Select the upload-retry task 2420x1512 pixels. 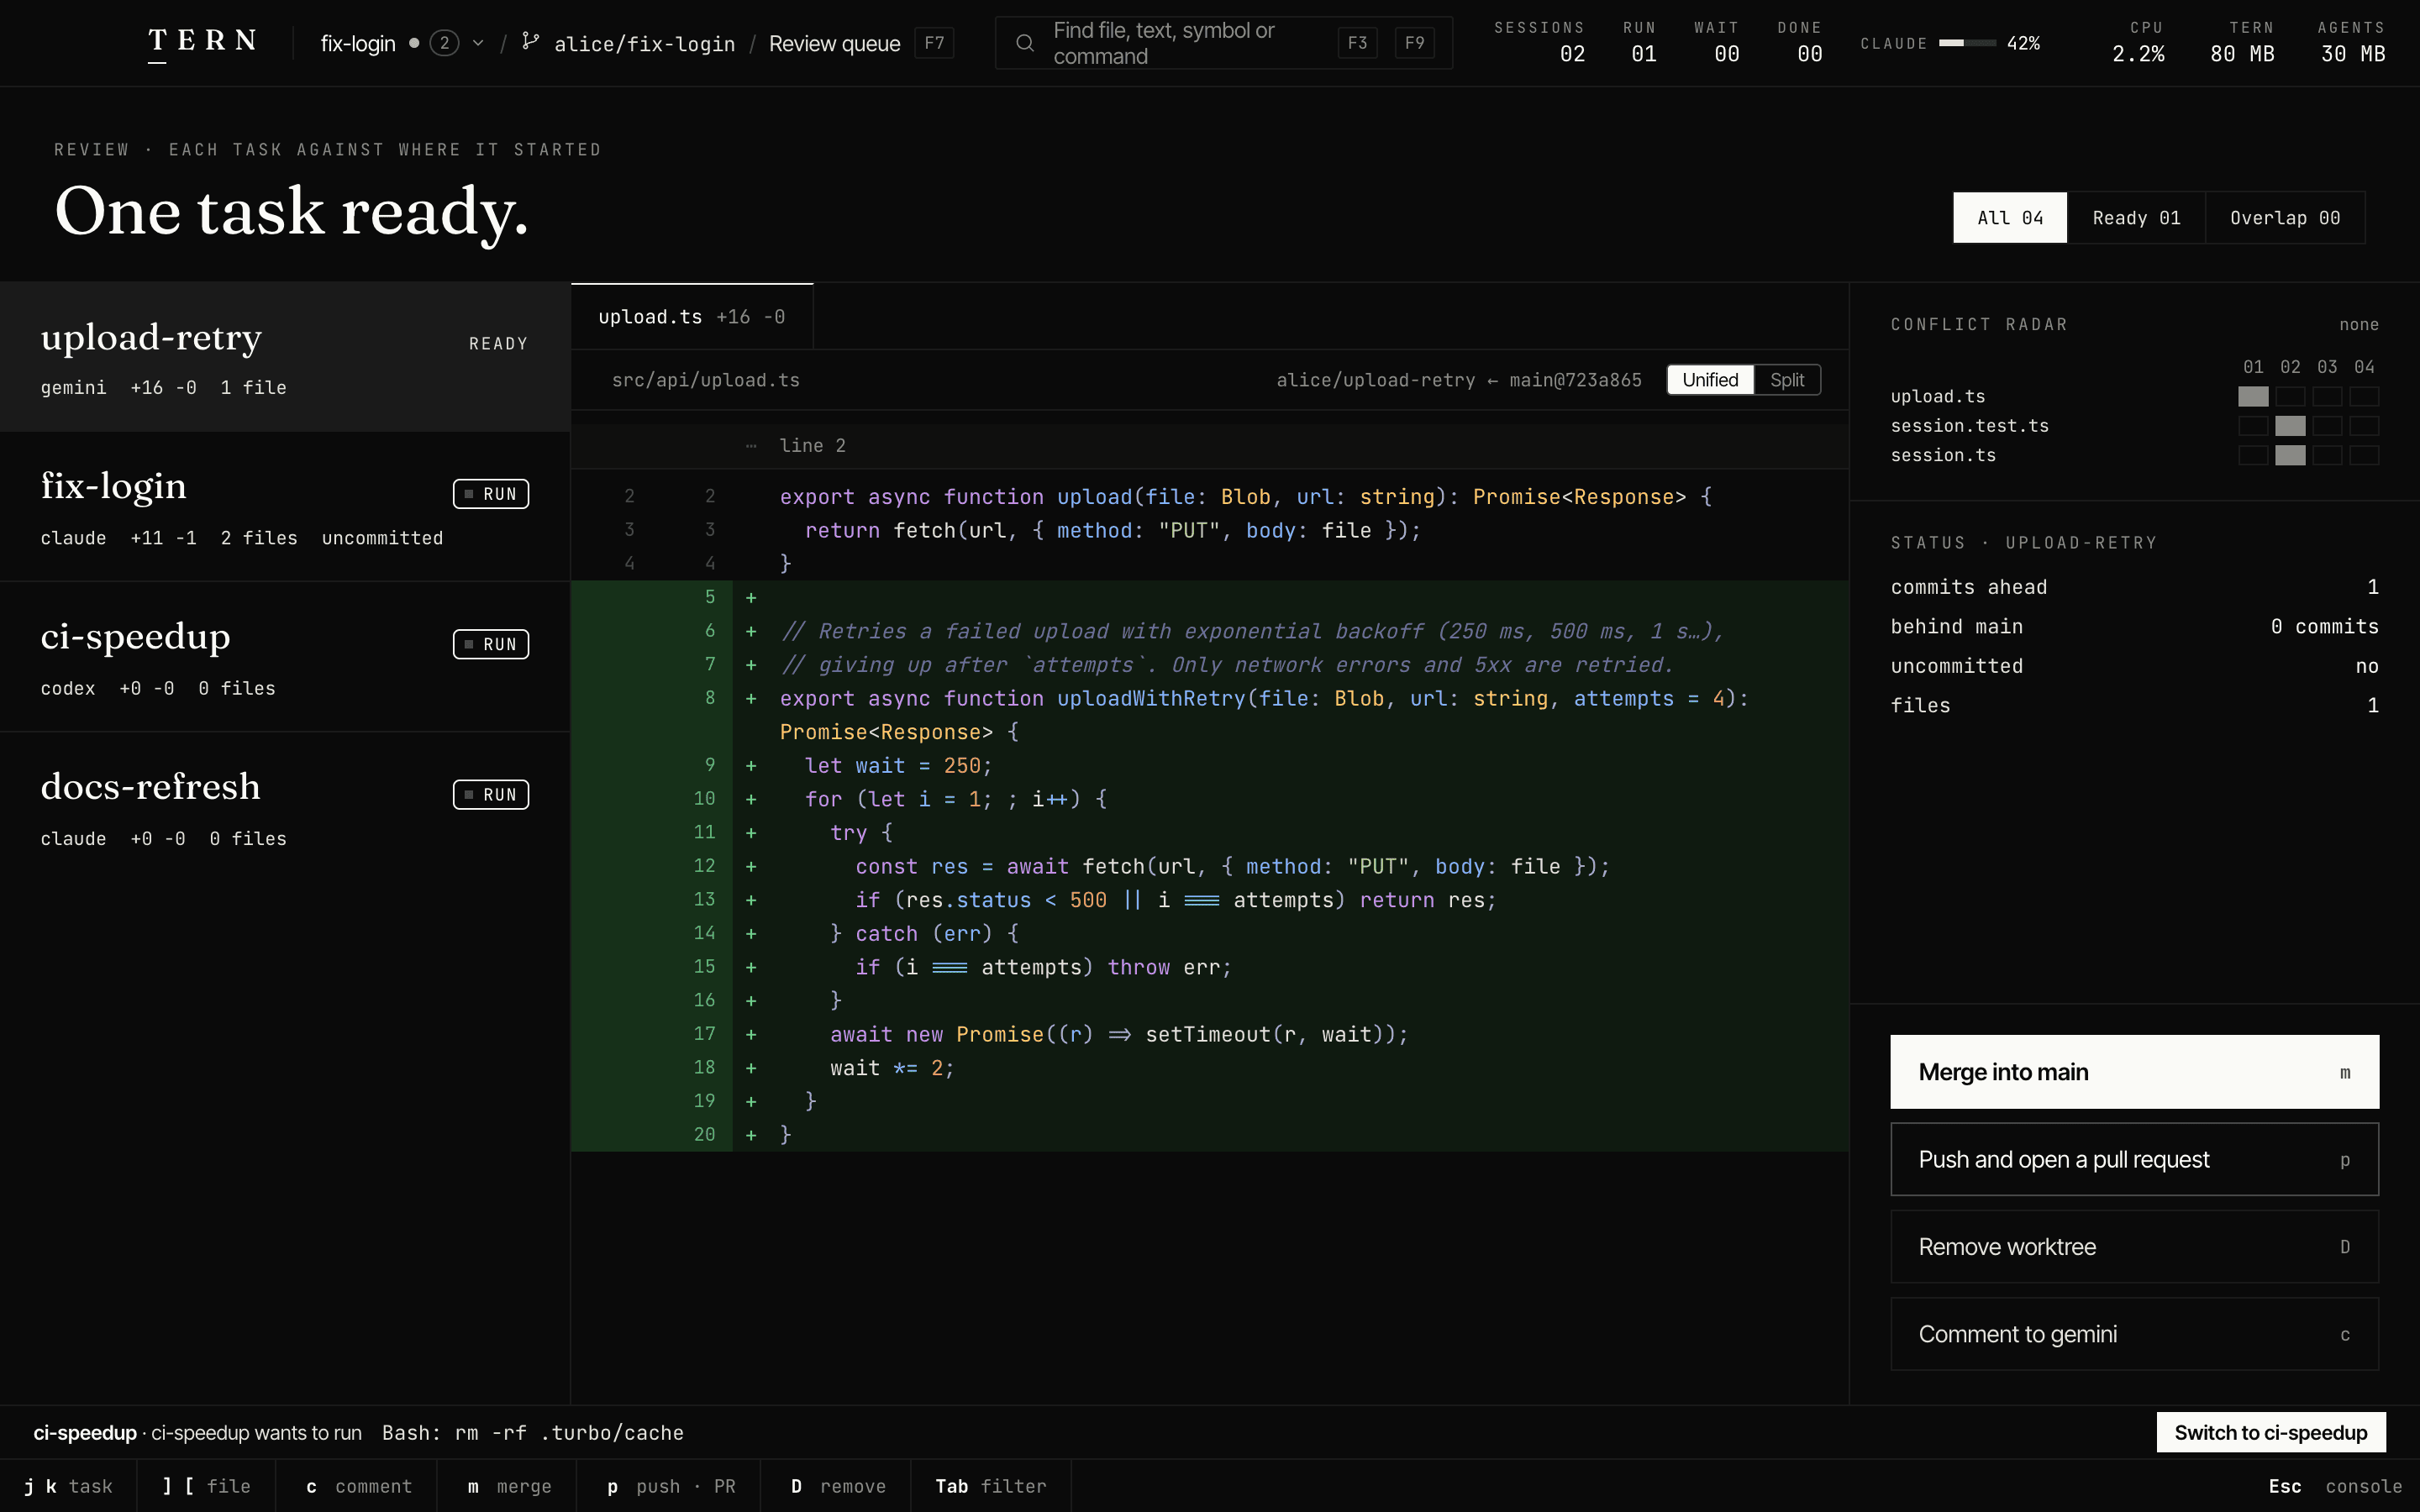pyautogui.click(x=285, y=357)
